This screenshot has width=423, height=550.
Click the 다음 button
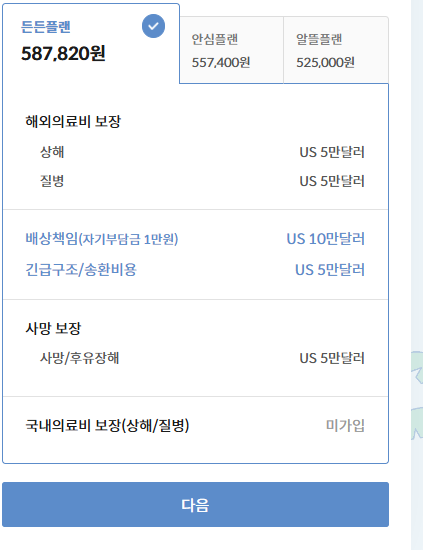(195, 504)
